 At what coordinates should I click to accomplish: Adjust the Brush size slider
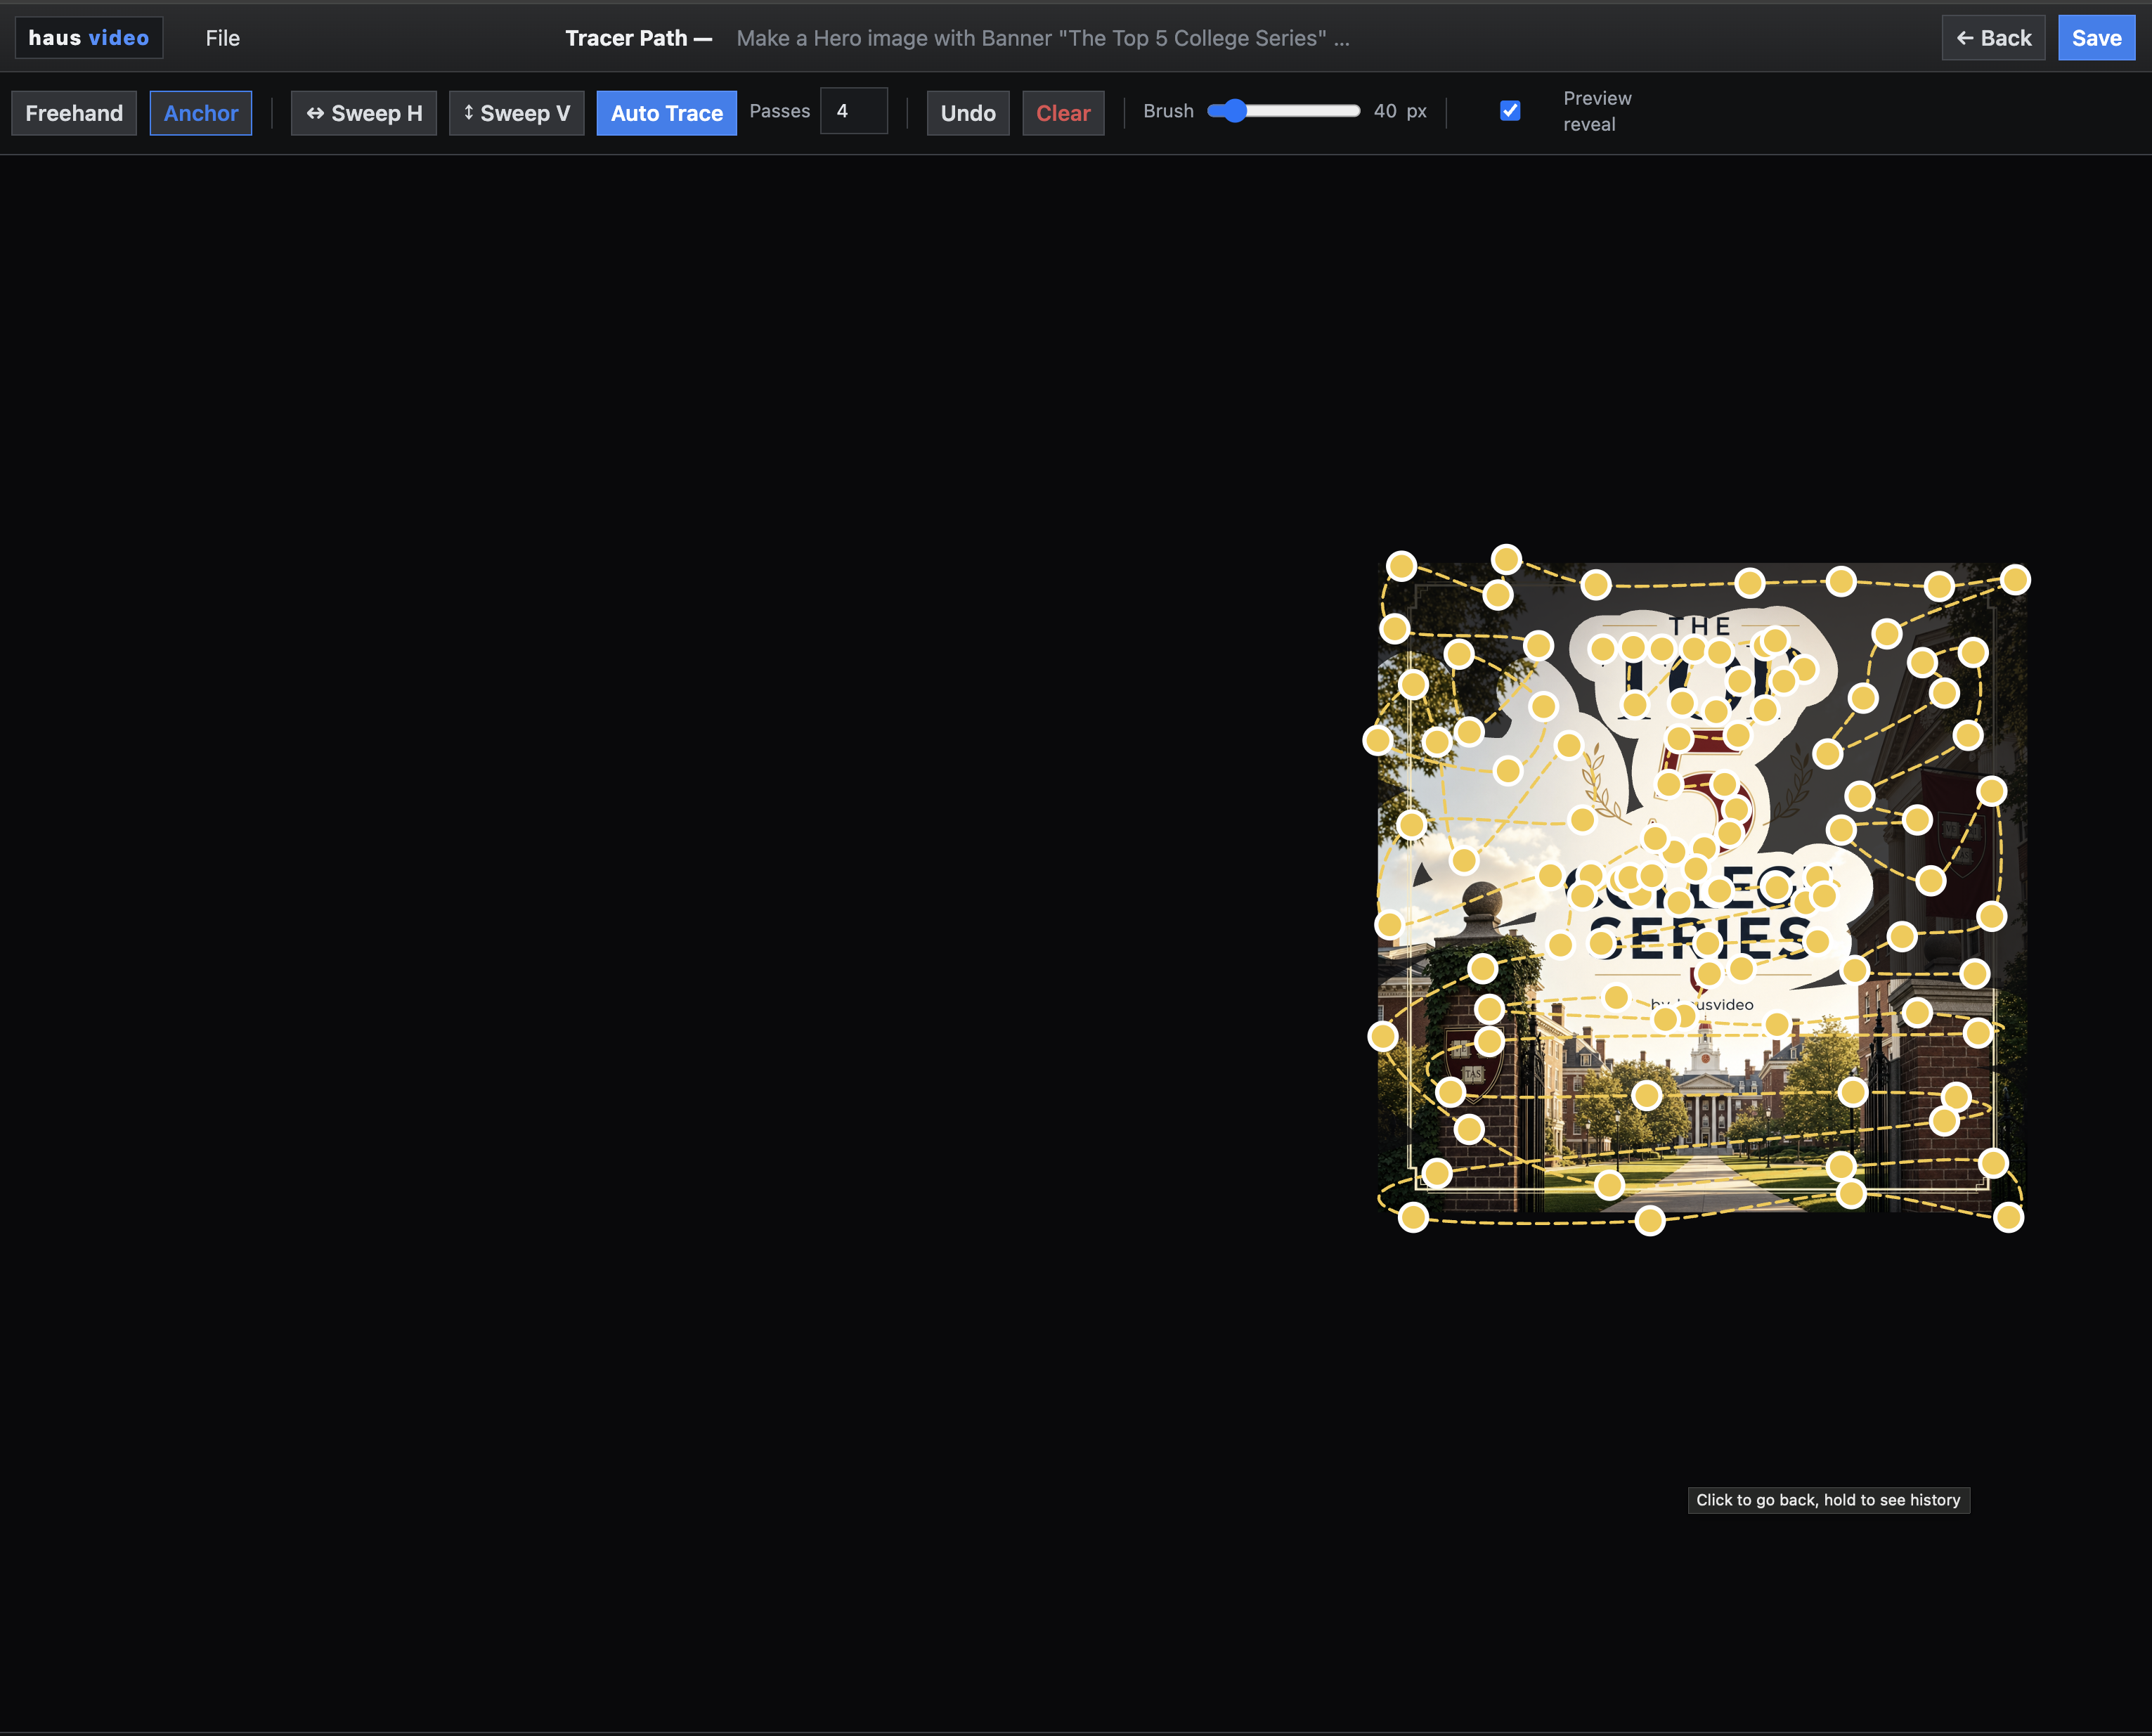[1284, 111]
